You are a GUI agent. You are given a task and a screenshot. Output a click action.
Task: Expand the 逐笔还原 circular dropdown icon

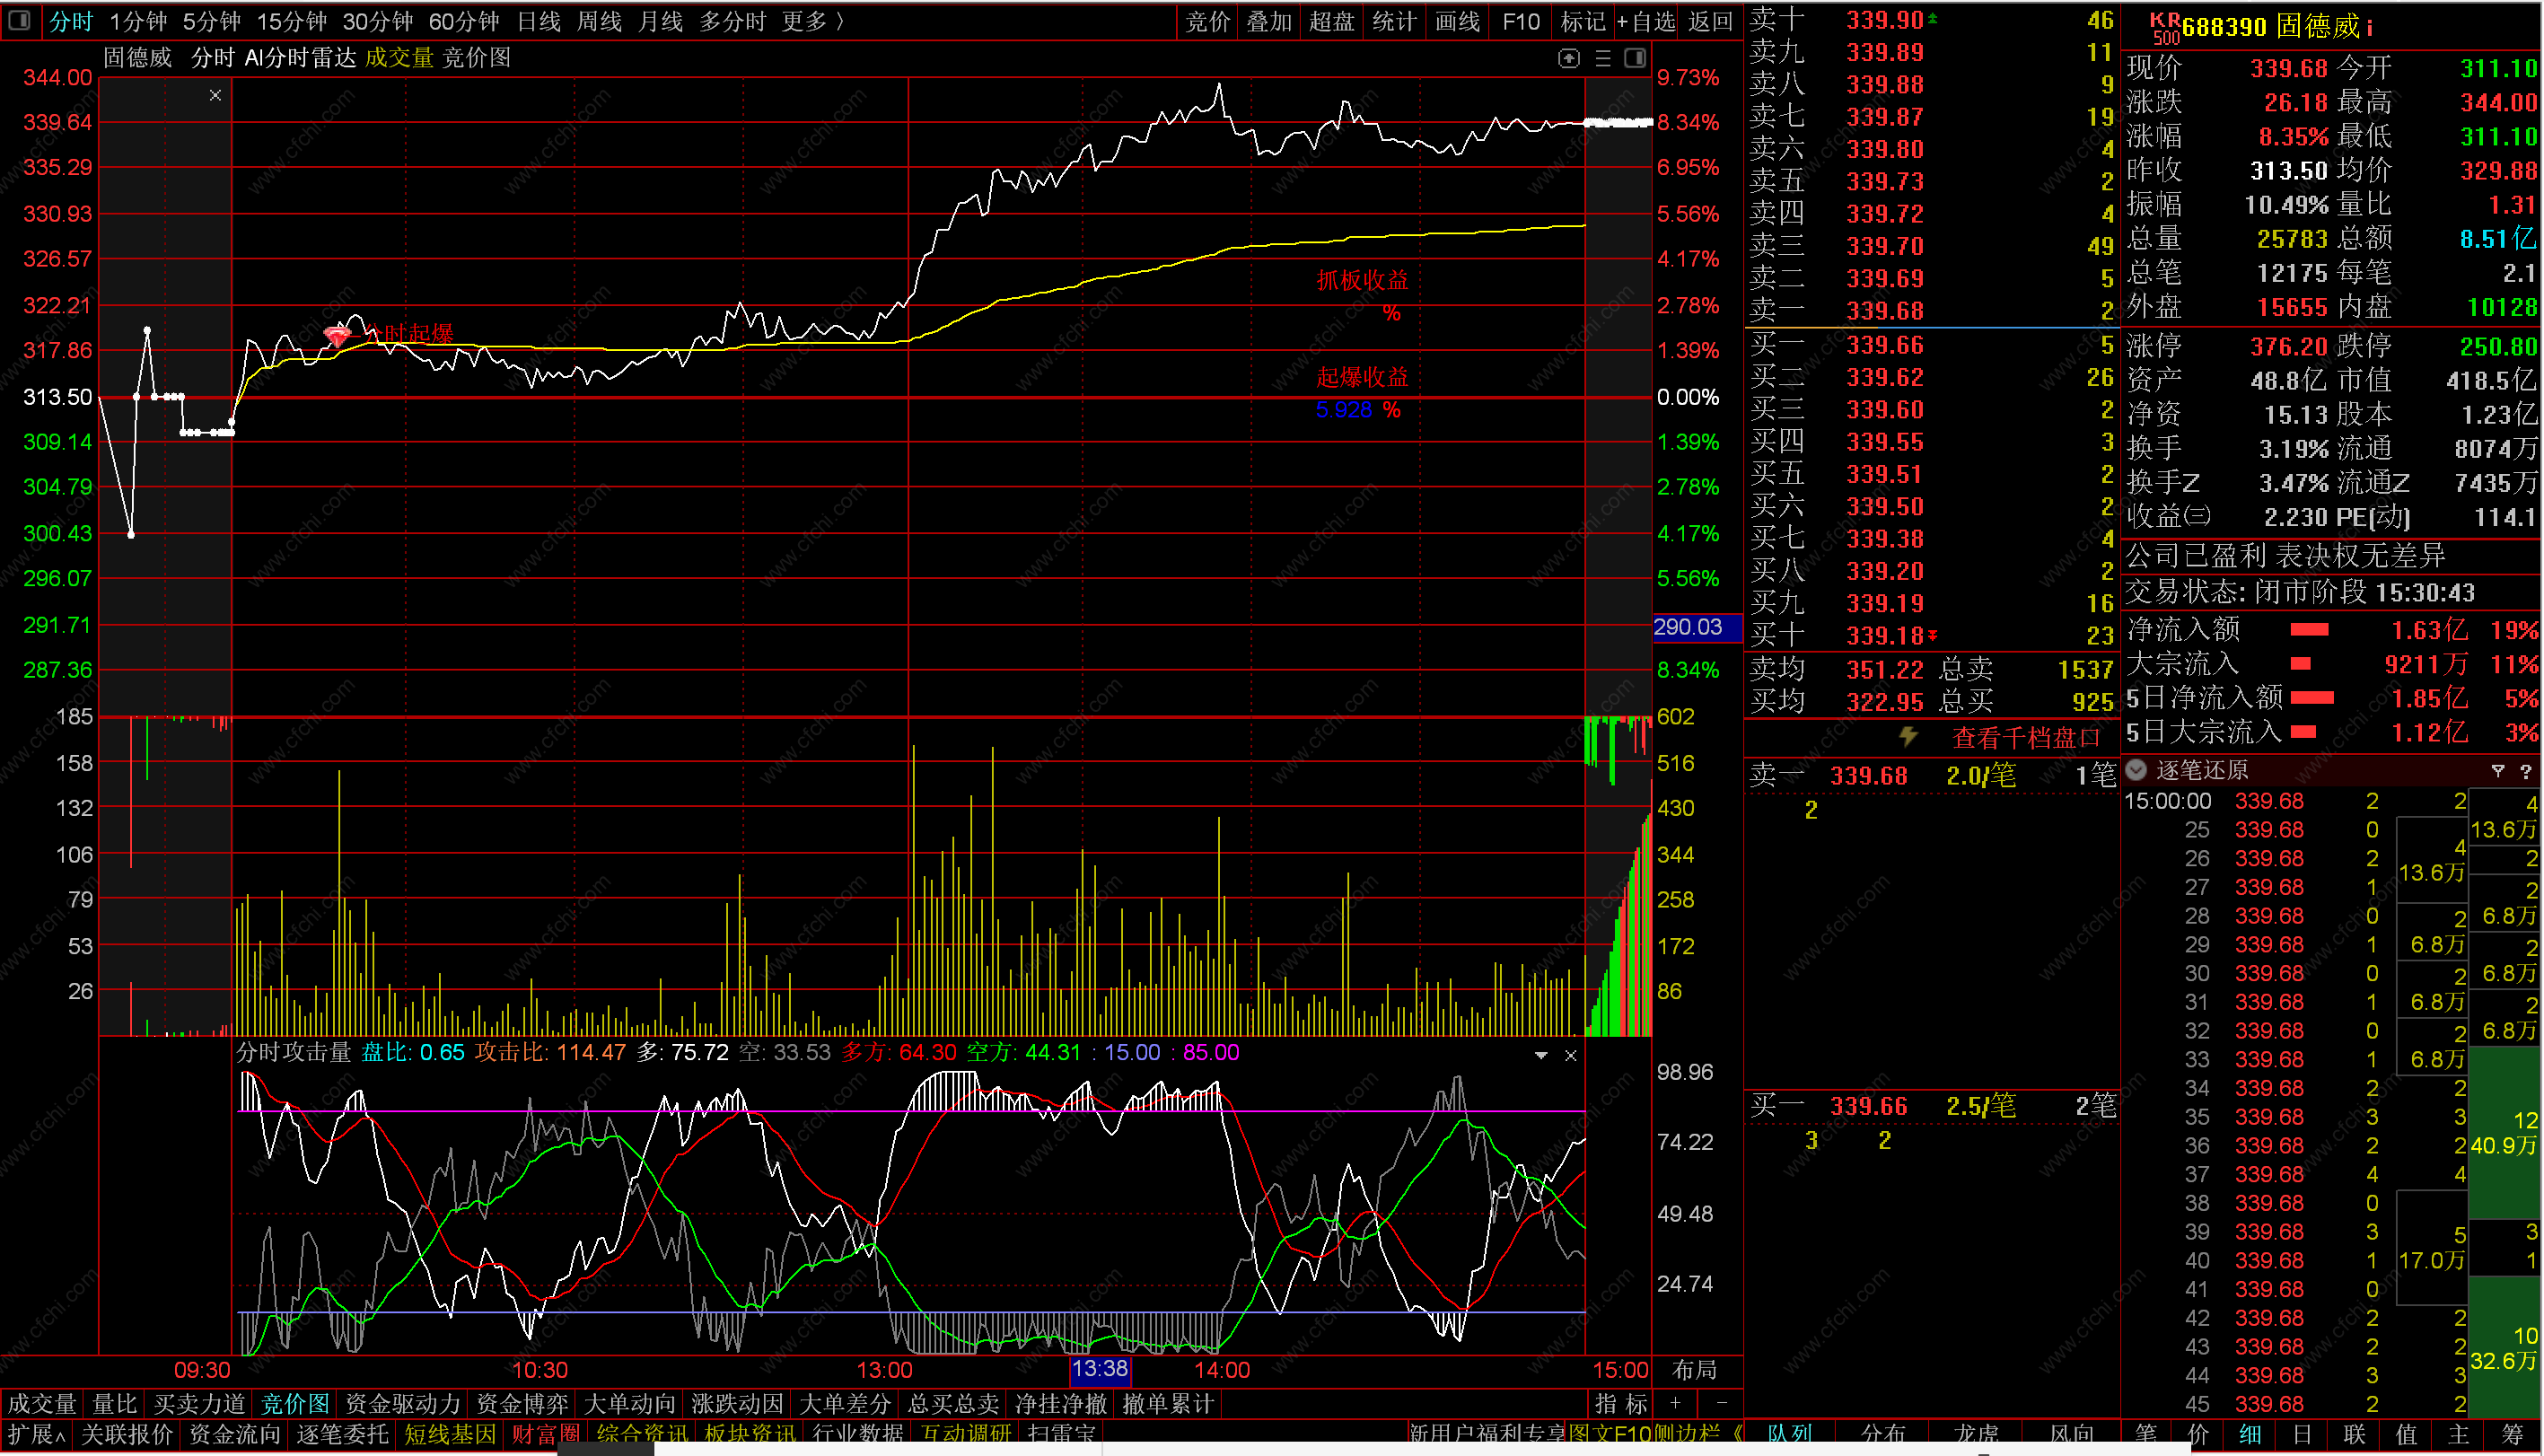click(2137, 770)
